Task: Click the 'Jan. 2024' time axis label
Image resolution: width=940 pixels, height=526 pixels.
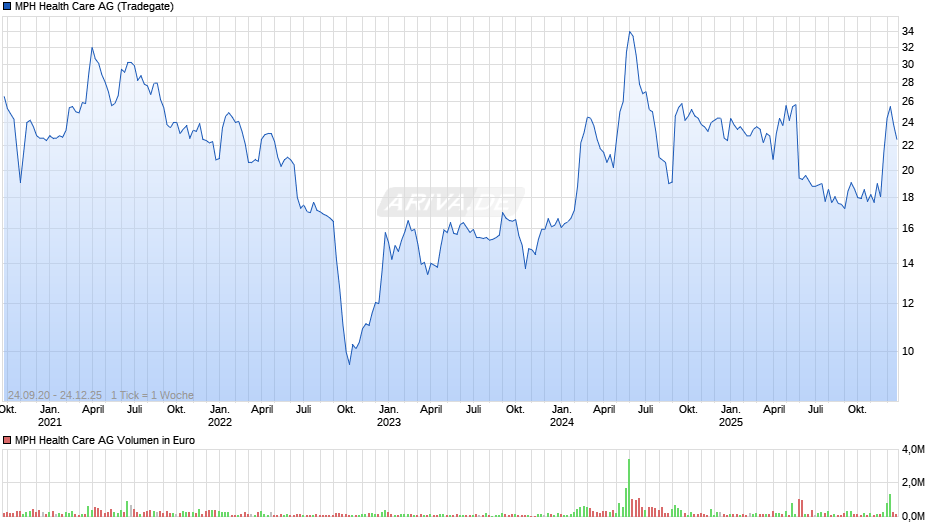Action: [x=562, y=416]
